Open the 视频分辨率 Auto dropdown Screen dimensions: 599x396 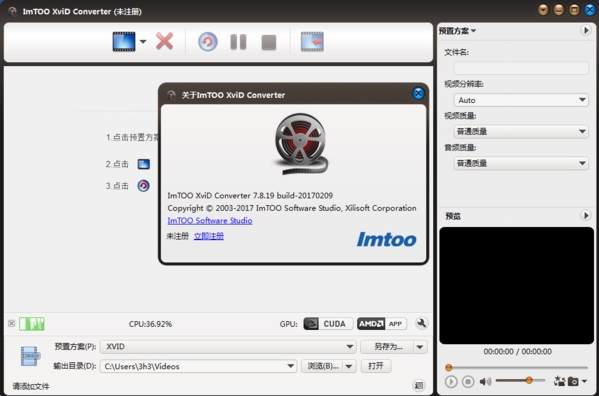coord(521,100)
